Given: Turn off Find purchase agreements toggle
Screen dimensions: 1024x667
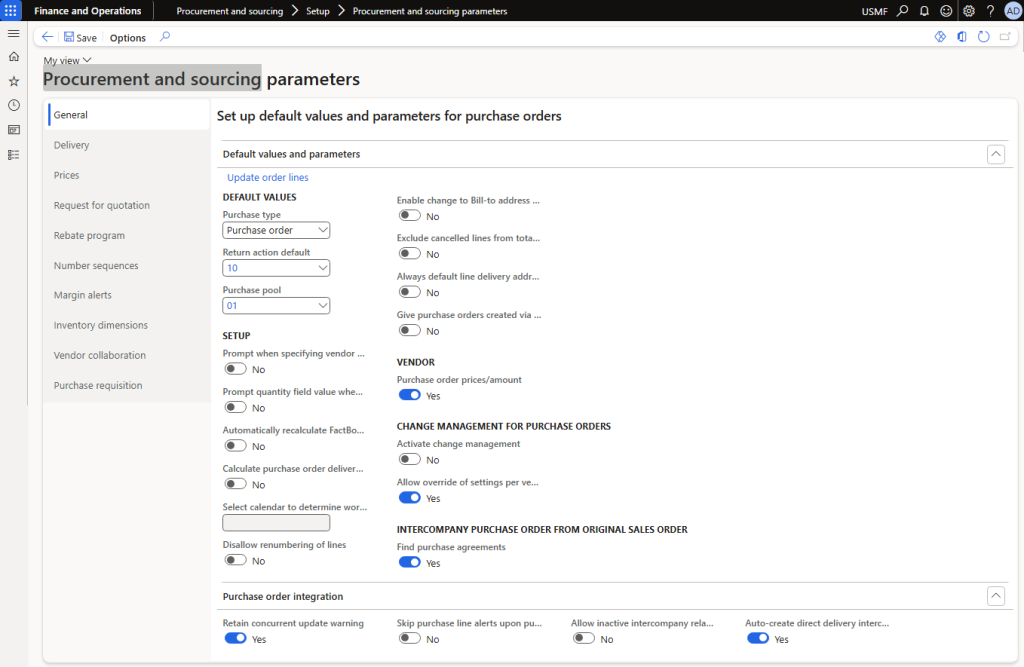Looking at the screenshot, I should pyautogui.click(x=409, y=563).
